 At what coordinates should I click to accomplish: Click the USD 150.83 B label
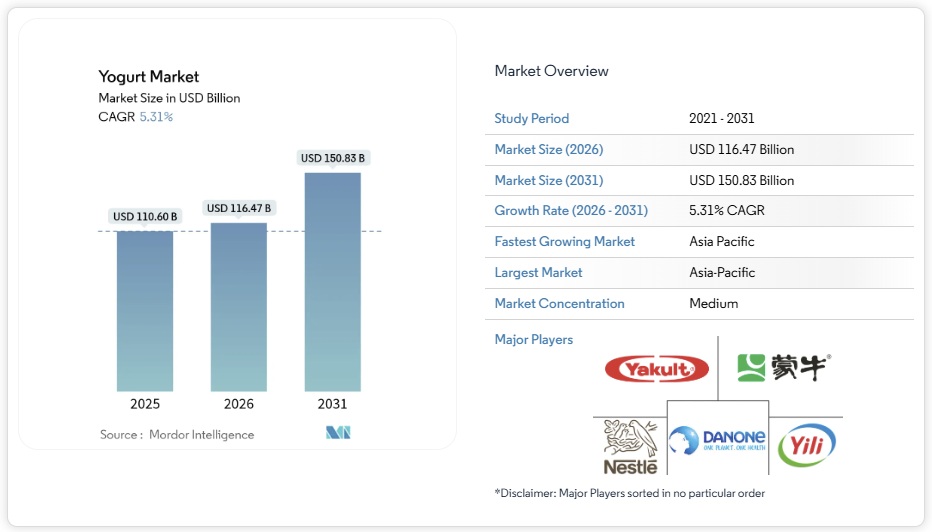(332, 158)
